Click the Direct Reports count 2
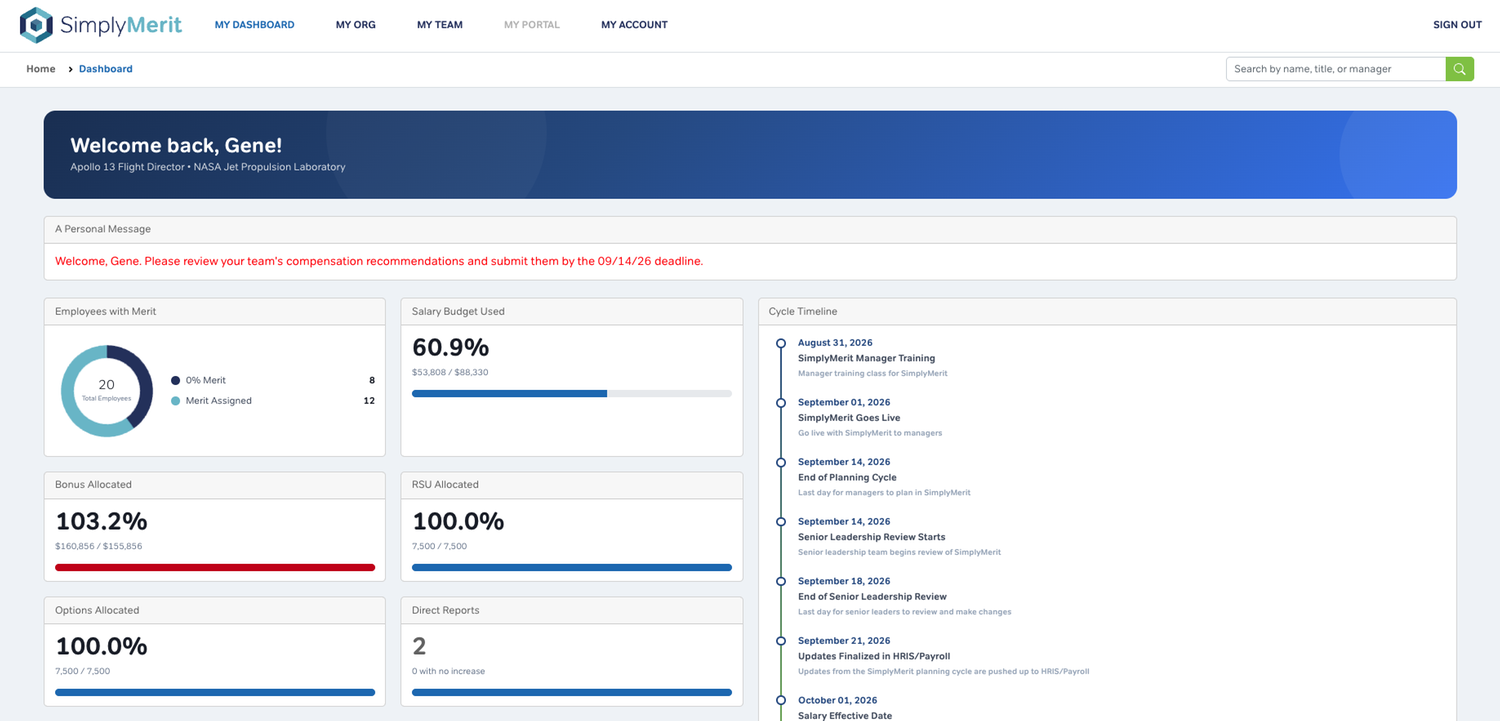 click(x=419, y=646)
